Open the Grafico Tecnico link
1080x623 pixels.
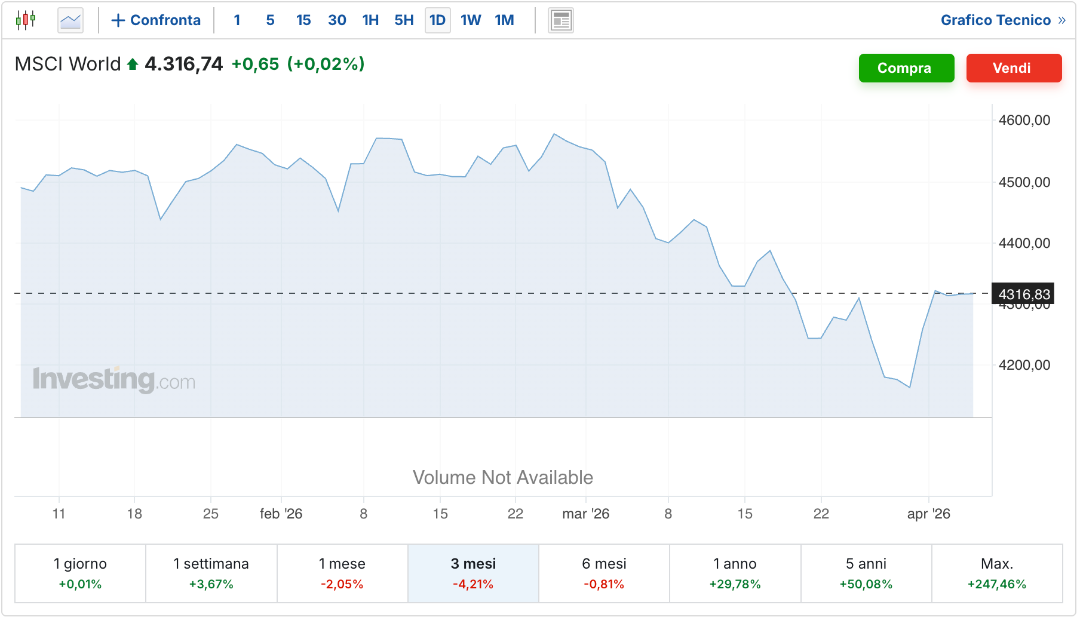tap(995, 20)
